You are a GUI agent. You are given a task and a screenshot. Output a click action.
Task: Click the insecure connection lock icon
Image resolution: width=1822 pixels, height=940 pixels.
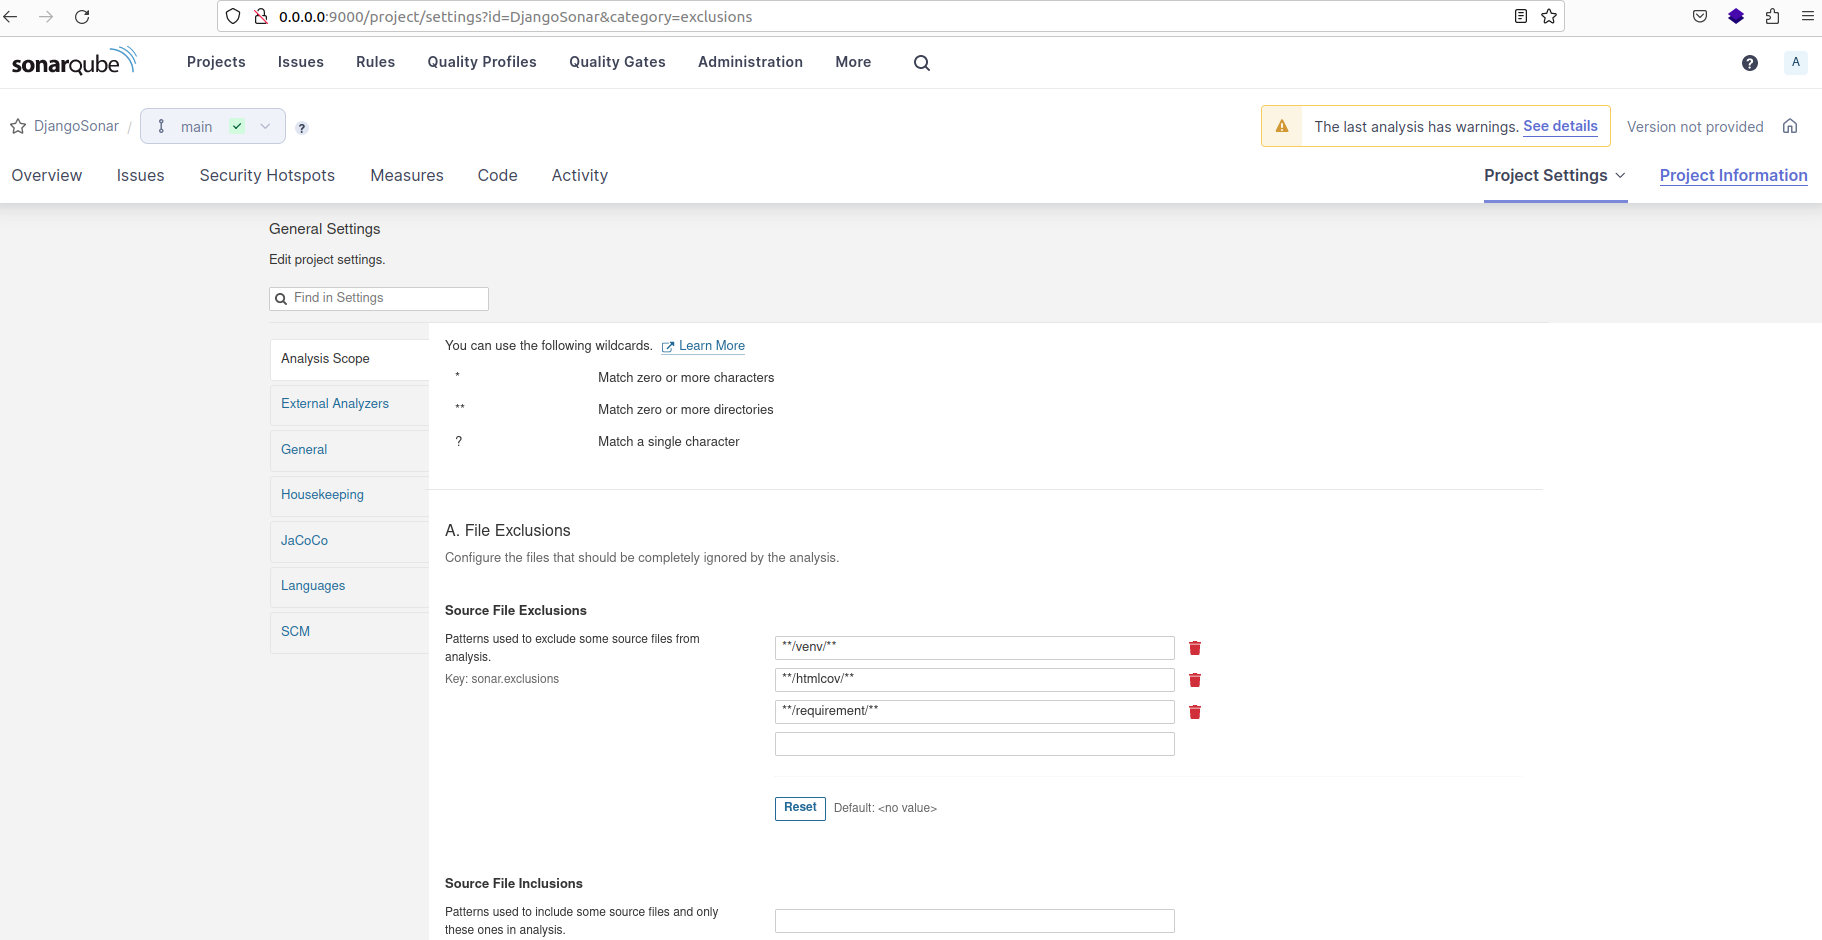[x=261, y=16]
